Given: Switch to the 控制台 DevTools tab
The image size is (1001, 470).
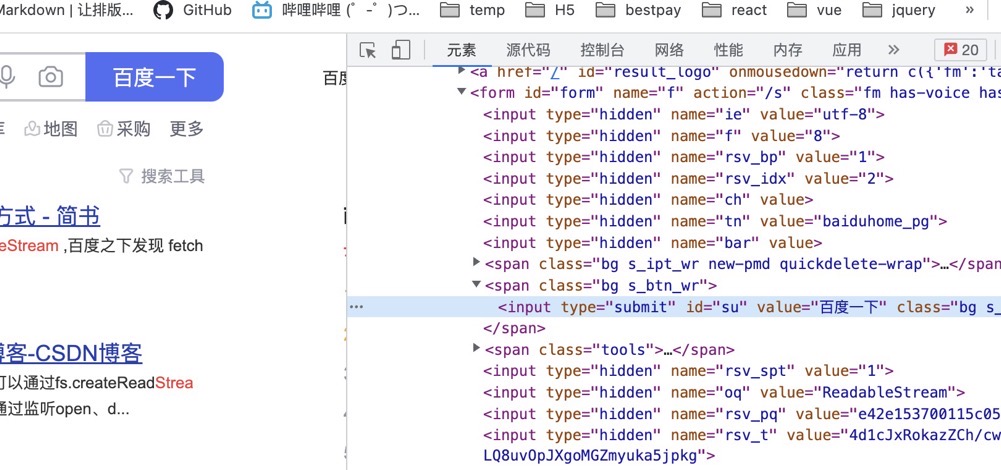Looking at the screenshot, I should pos(602,50).
